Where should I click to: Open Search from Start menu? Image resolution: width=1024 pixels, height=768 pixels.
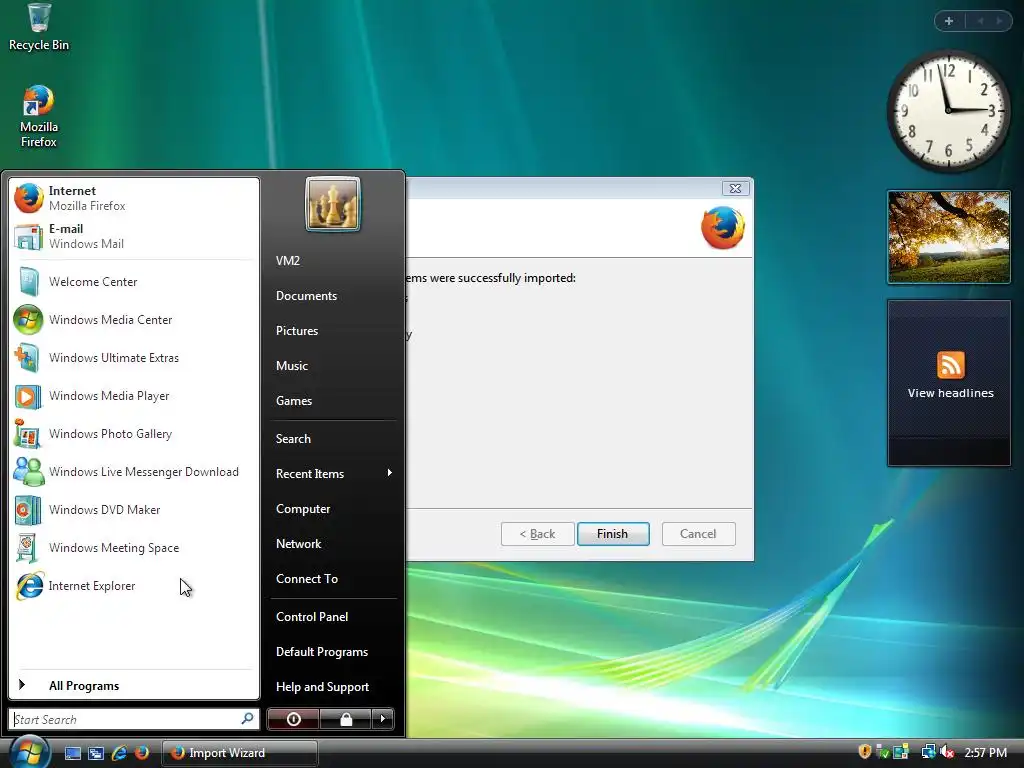(x=333, y=439)
